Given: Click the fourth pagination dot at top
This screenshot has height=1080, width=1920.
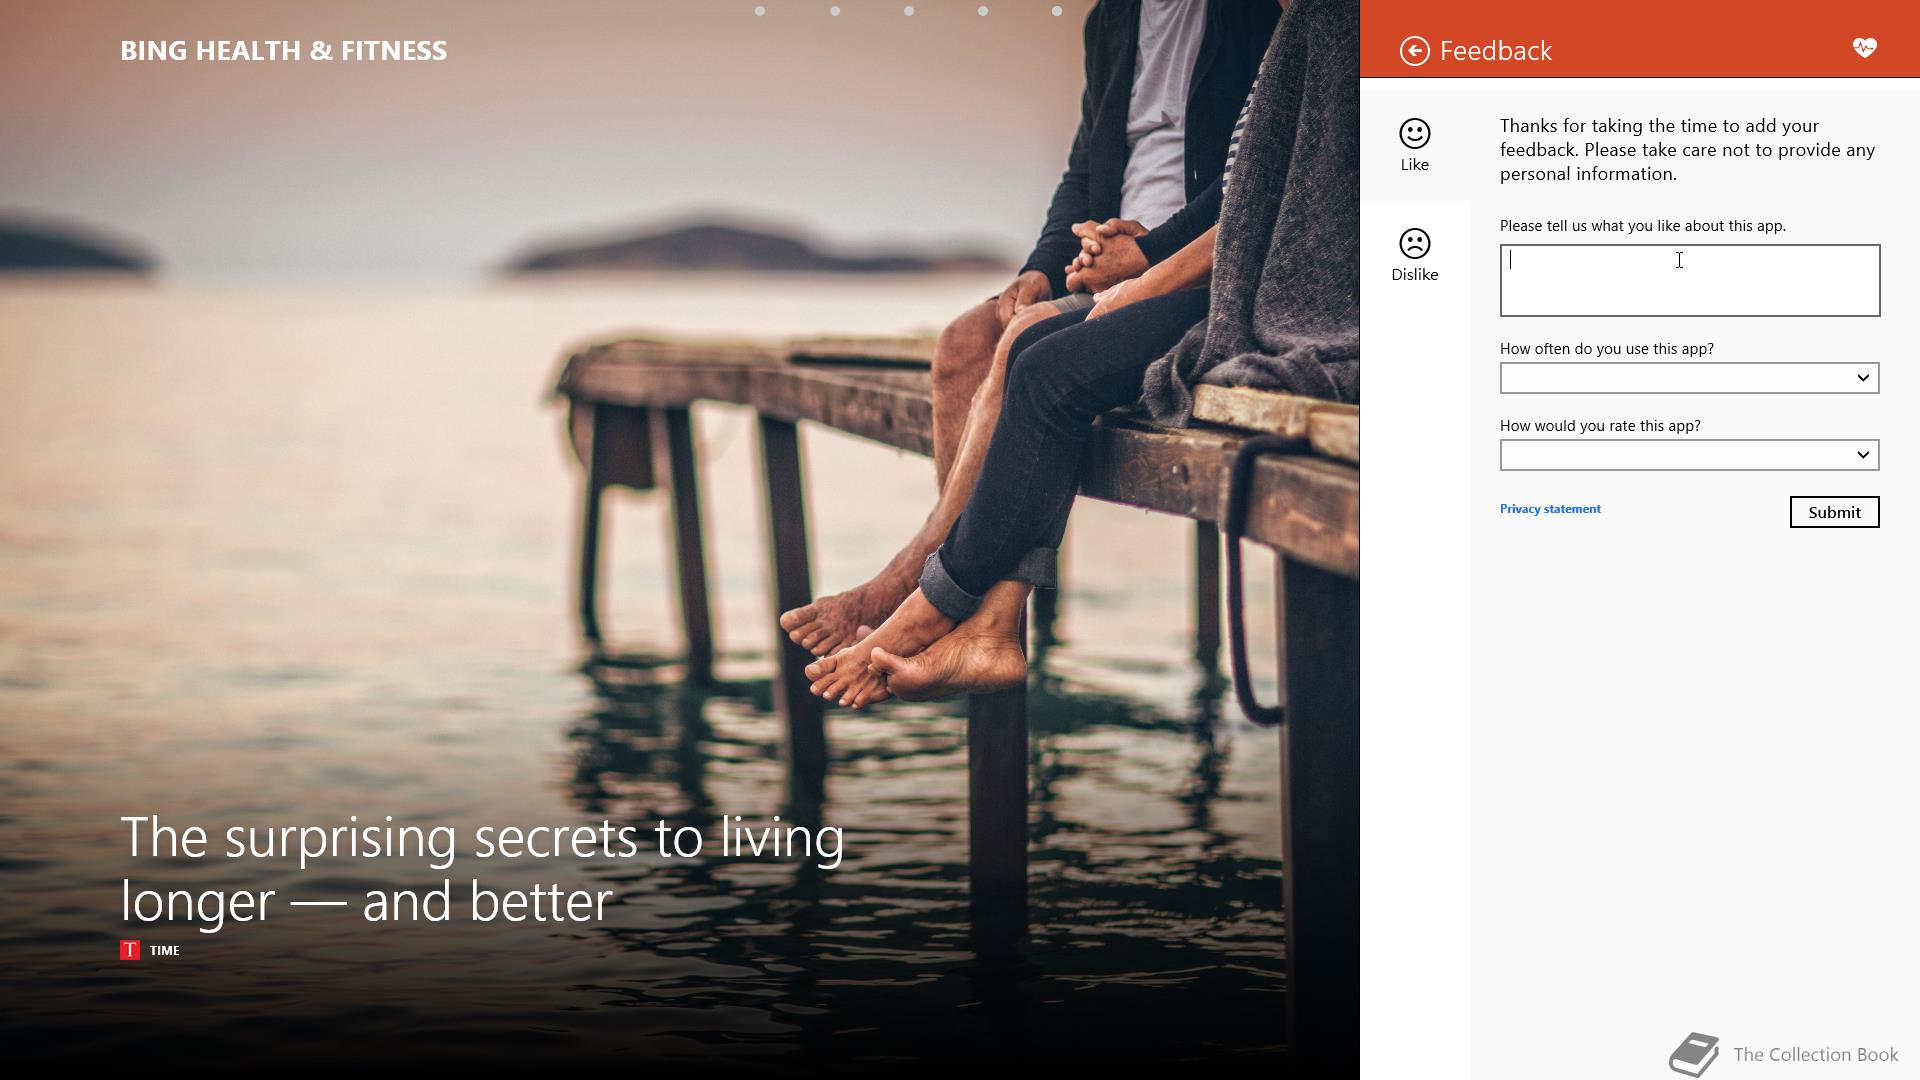Looking at the screenshot, I should pyautogui.click(x=982, y=11).
